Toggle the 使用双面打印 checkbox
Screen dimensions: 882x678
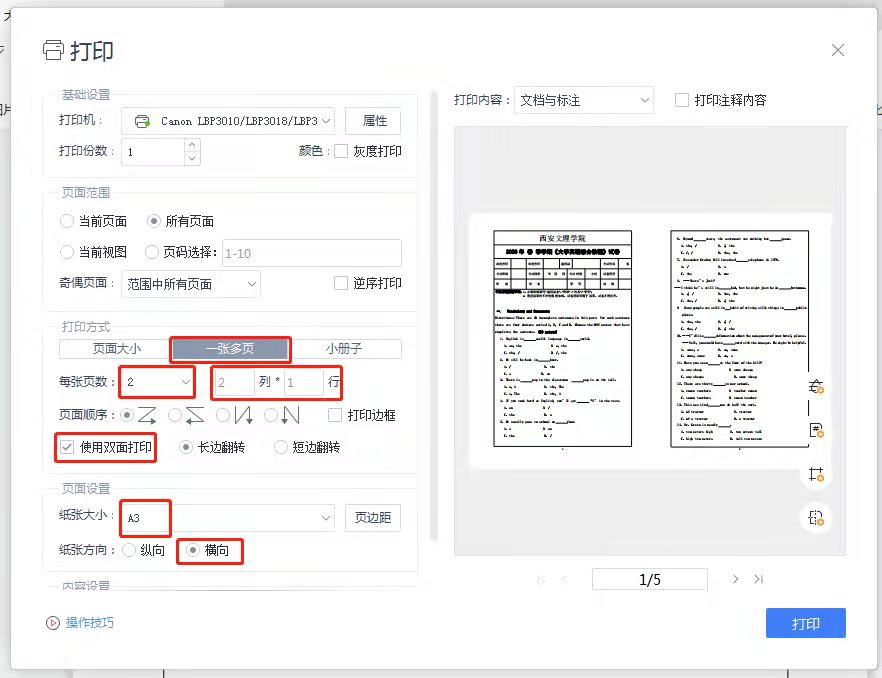67,447
